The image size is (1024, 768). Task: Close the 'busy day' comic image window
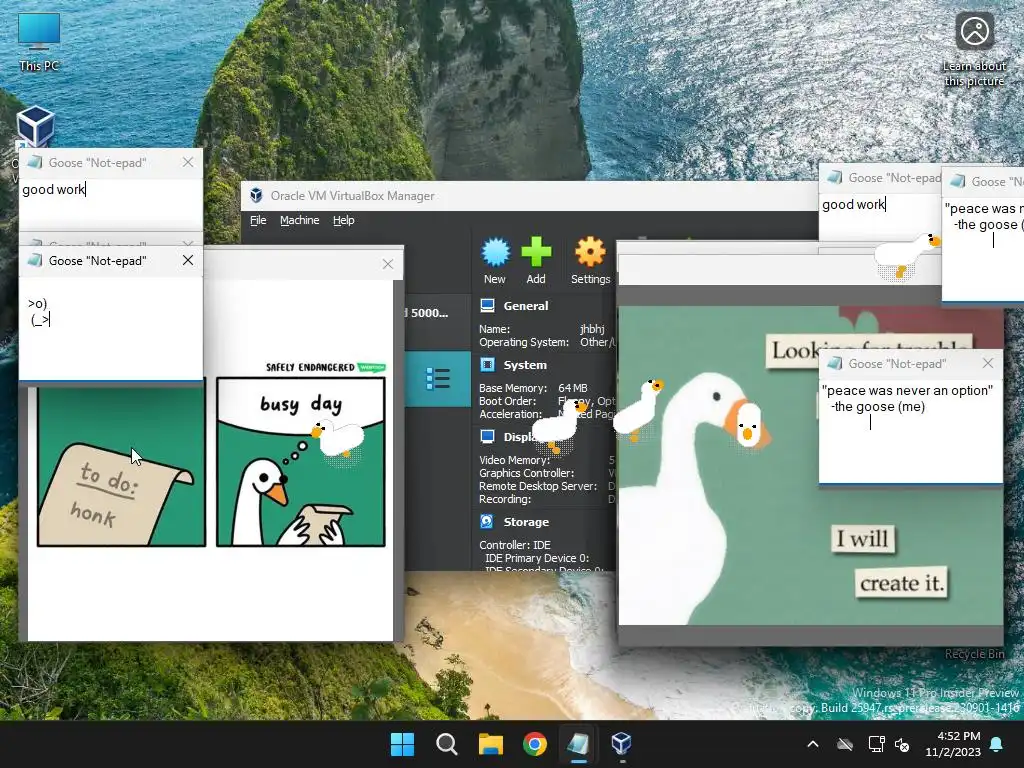pyautogui.click(x=388, y=264)
